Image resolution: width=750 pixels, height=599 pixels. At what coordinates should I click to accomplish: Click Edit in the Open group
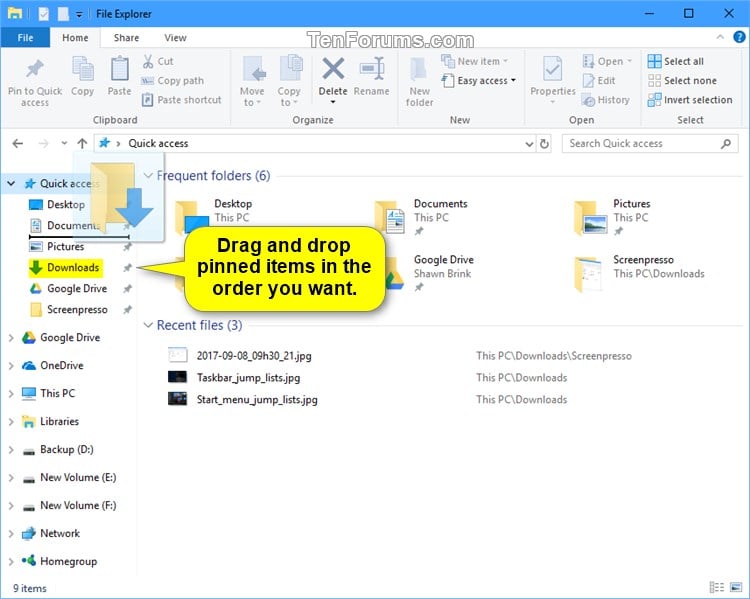pyautogui.click(x=598, y=81)
